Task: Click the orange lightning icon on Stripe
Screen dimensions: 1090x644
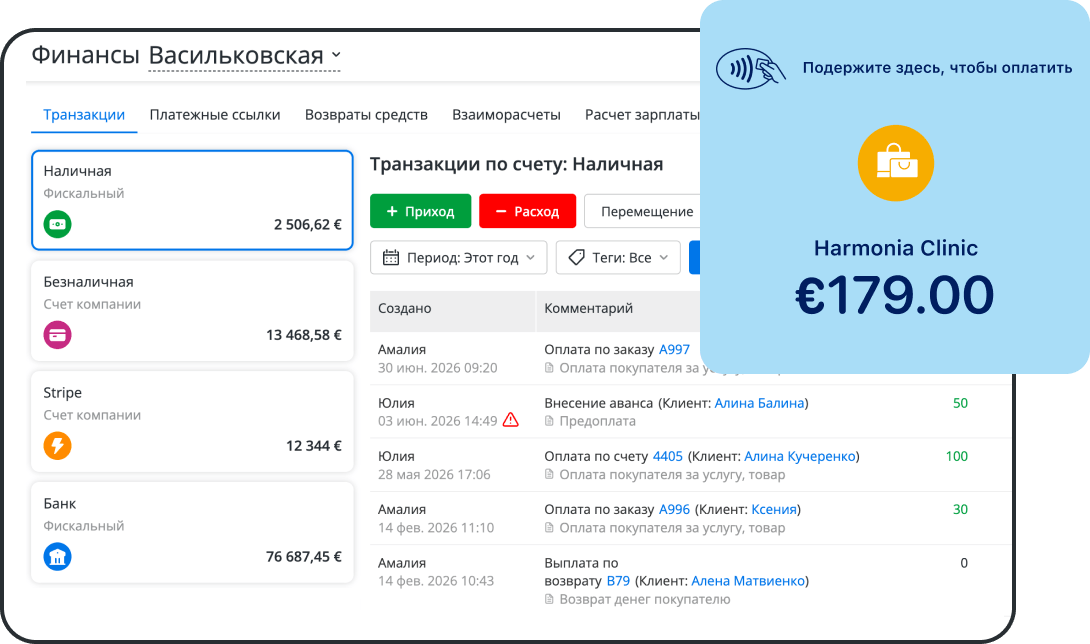Action: pyautogui.click(x=58, y=446)
